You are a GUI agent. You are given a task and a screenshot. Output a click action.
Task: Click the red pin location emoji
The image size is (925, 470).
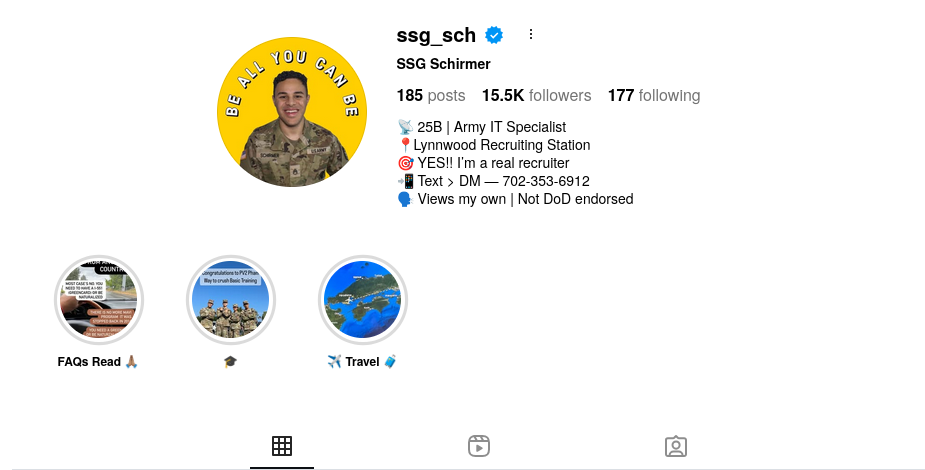[x=405, y=145]
